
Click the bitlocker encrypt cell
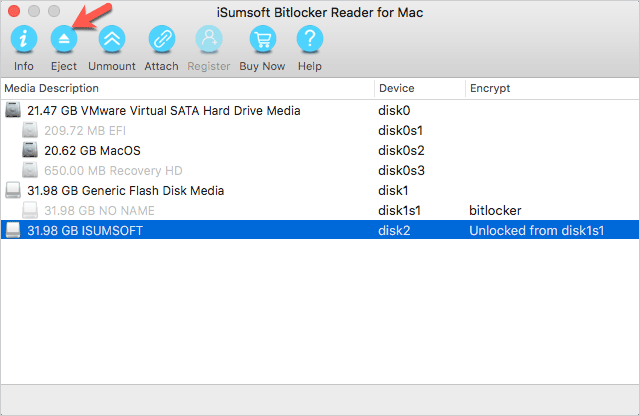pos(495,211)
